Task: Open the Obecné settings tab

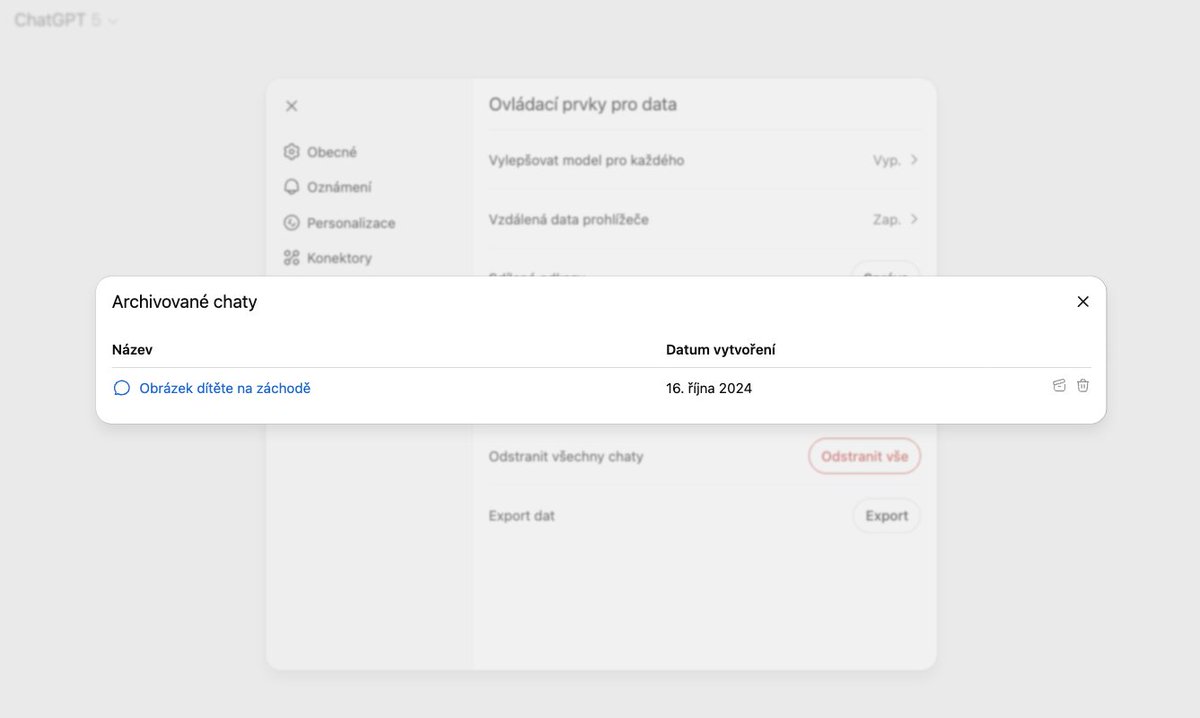Action: (x=320, y=152)
